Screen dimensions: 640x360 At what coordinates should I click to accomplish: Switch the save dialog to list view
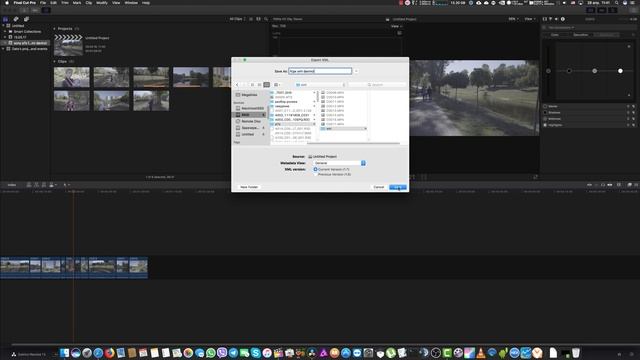(259, 84)
